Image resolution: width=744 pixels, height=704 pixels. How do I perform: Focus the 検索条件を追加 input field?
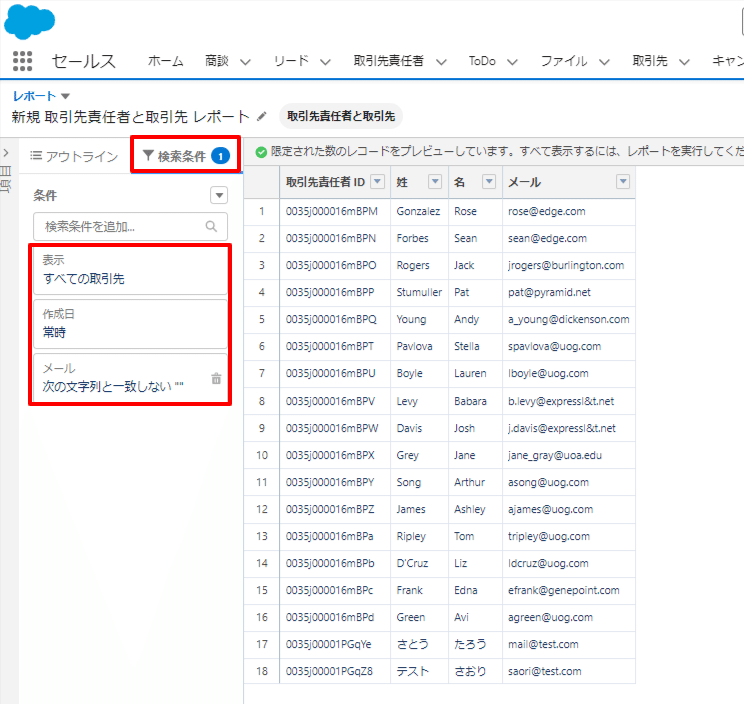(130, 226)
